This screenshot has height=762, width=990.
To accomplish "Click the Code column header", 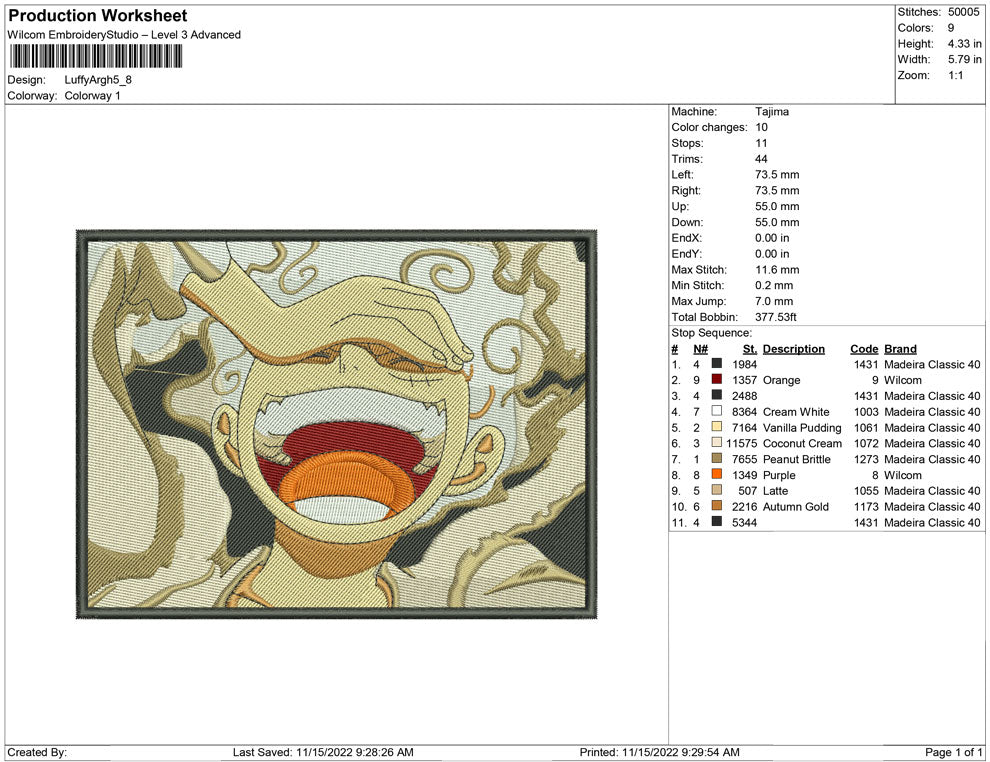I will click(864, 348).
